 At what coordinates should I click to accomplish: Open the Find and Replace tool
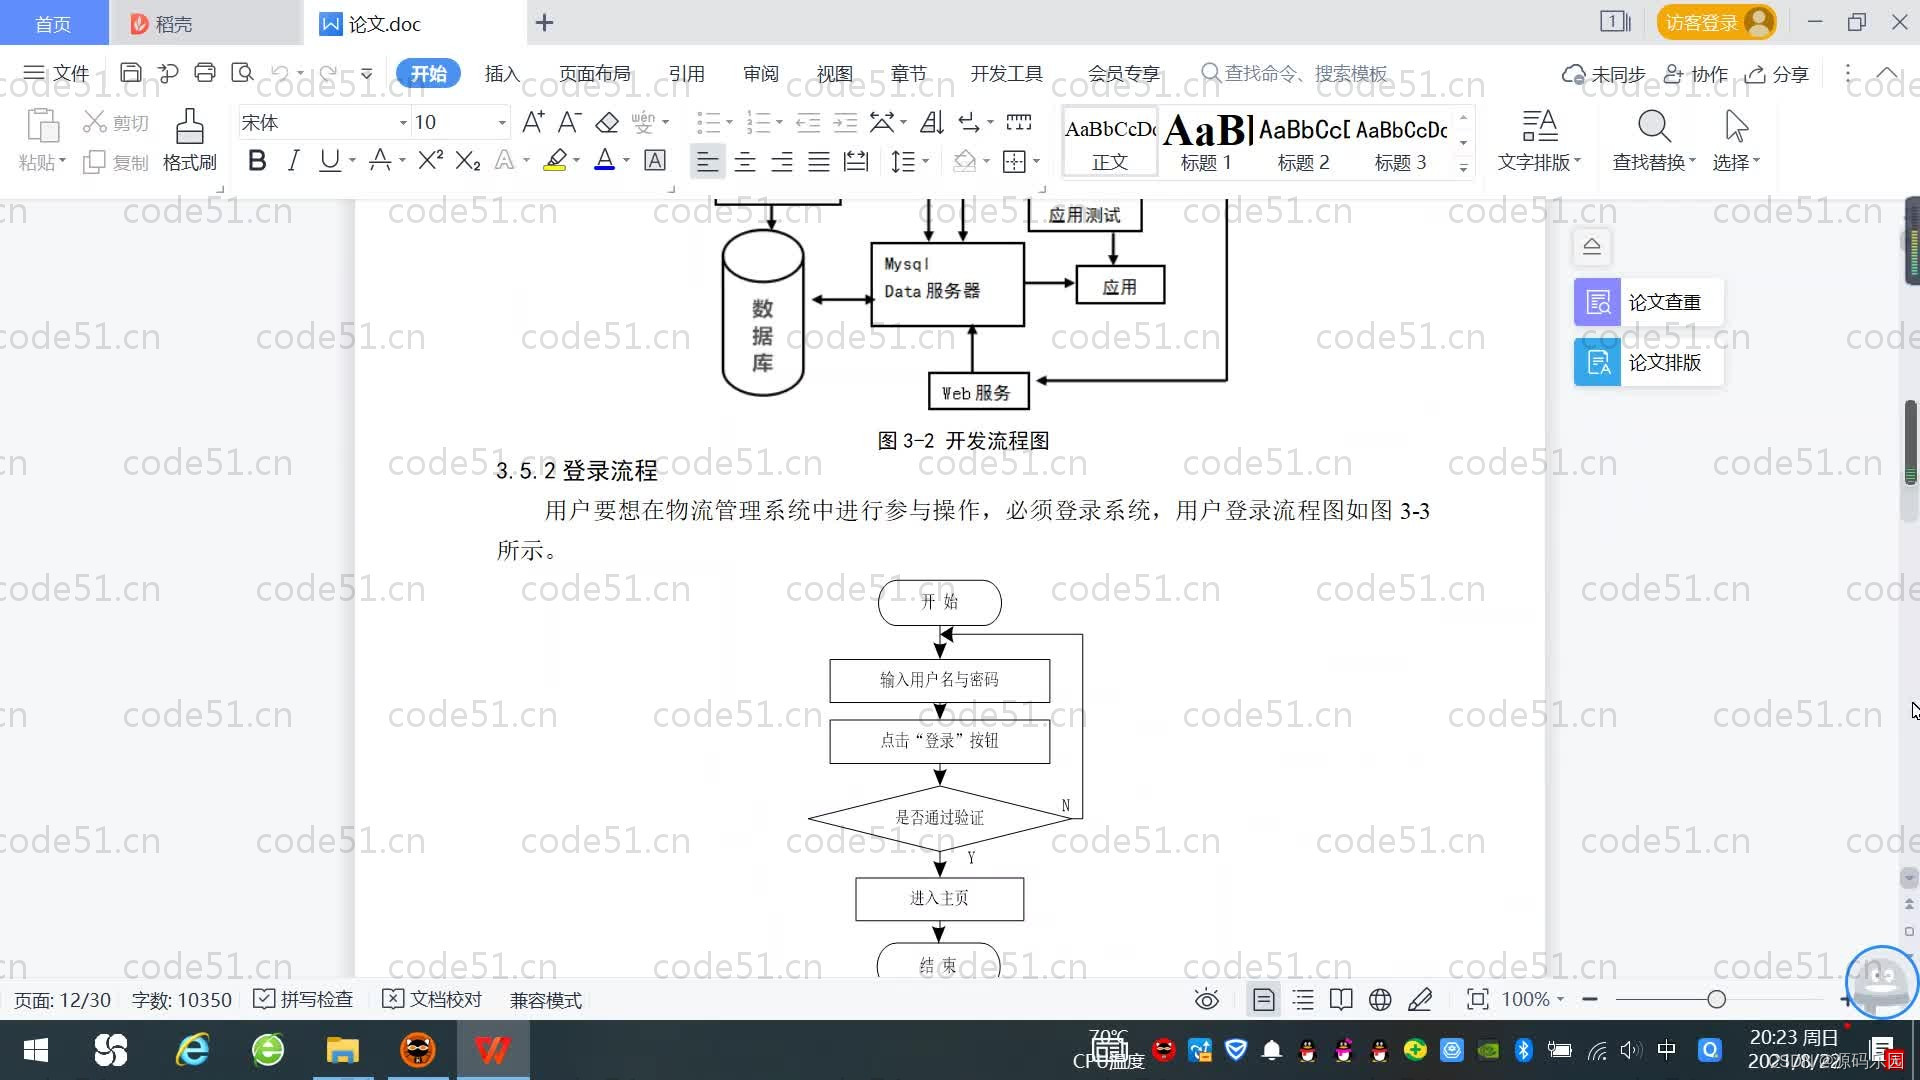tap(1651, 140)
